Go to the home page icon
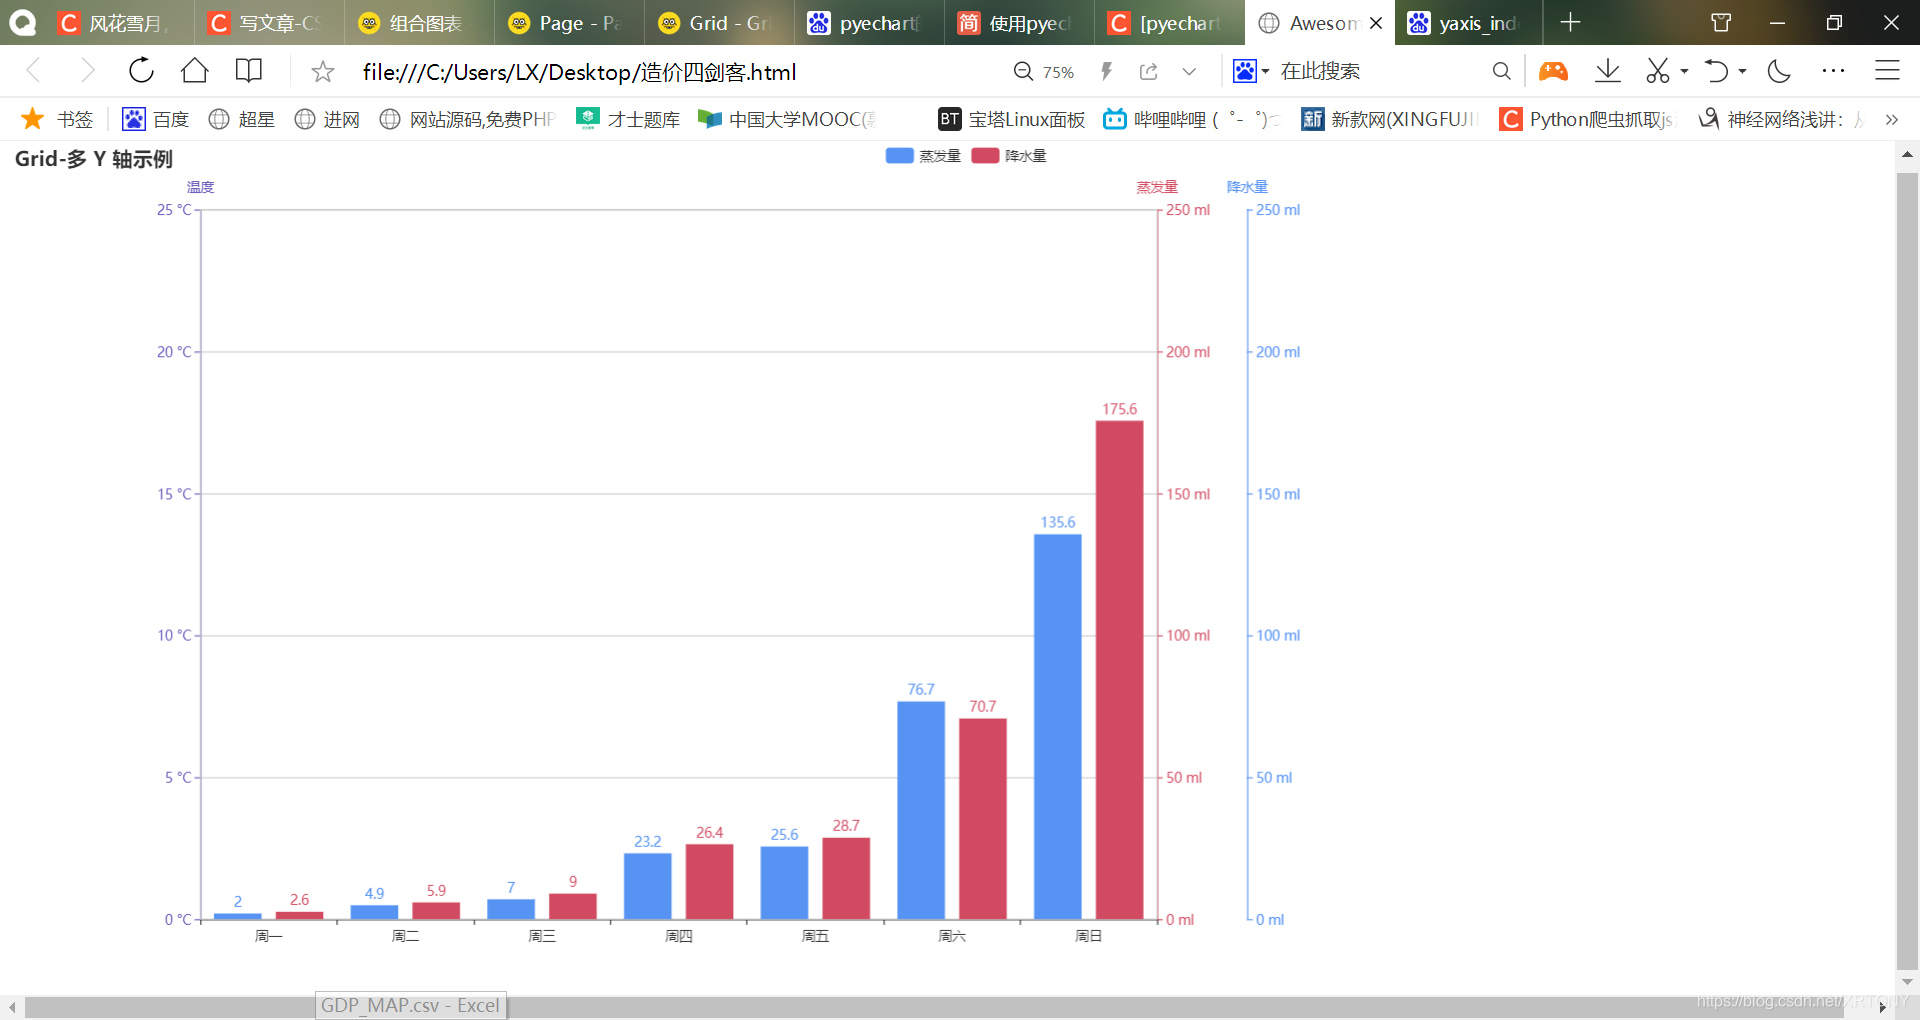This screenshot has height=1020, width=1920. tap(194, 71)
